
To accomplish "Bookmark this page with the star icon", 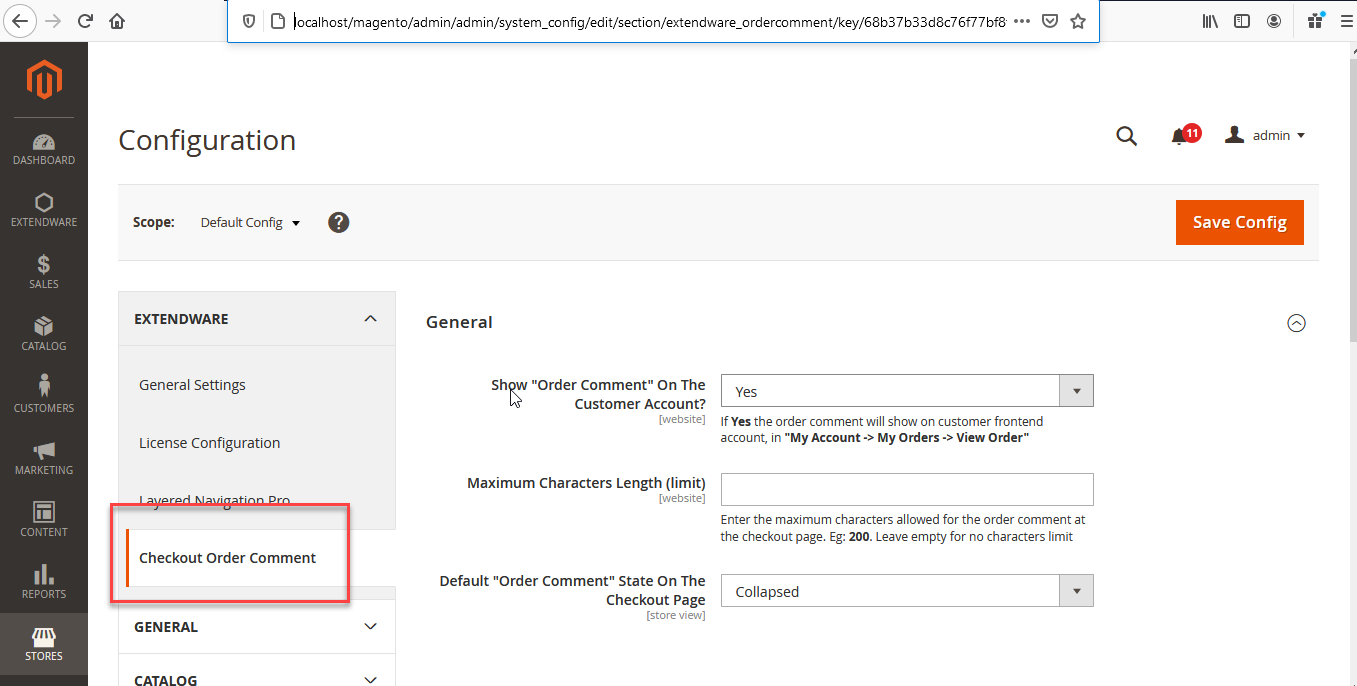I will click(x=1078, y=21).
